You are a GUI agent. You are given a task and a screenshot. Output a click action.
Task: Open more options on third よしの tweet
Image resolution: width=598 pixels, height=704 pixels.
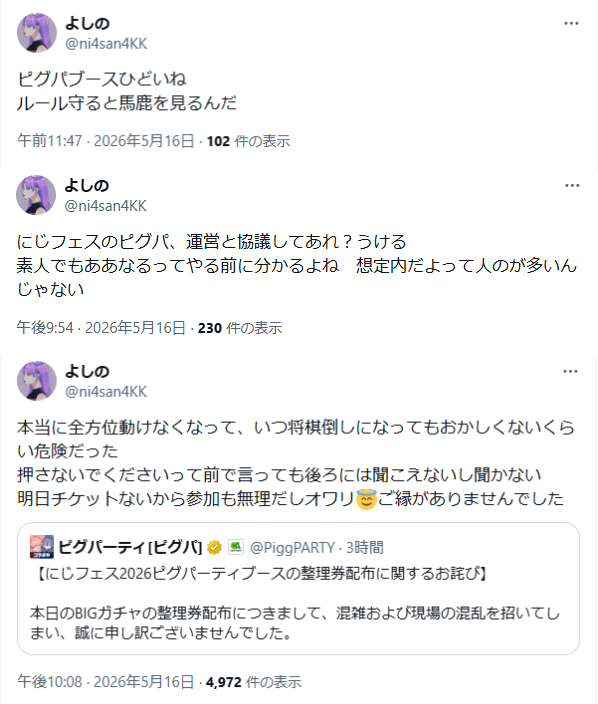pyautogui.click(x=570, y=371)
